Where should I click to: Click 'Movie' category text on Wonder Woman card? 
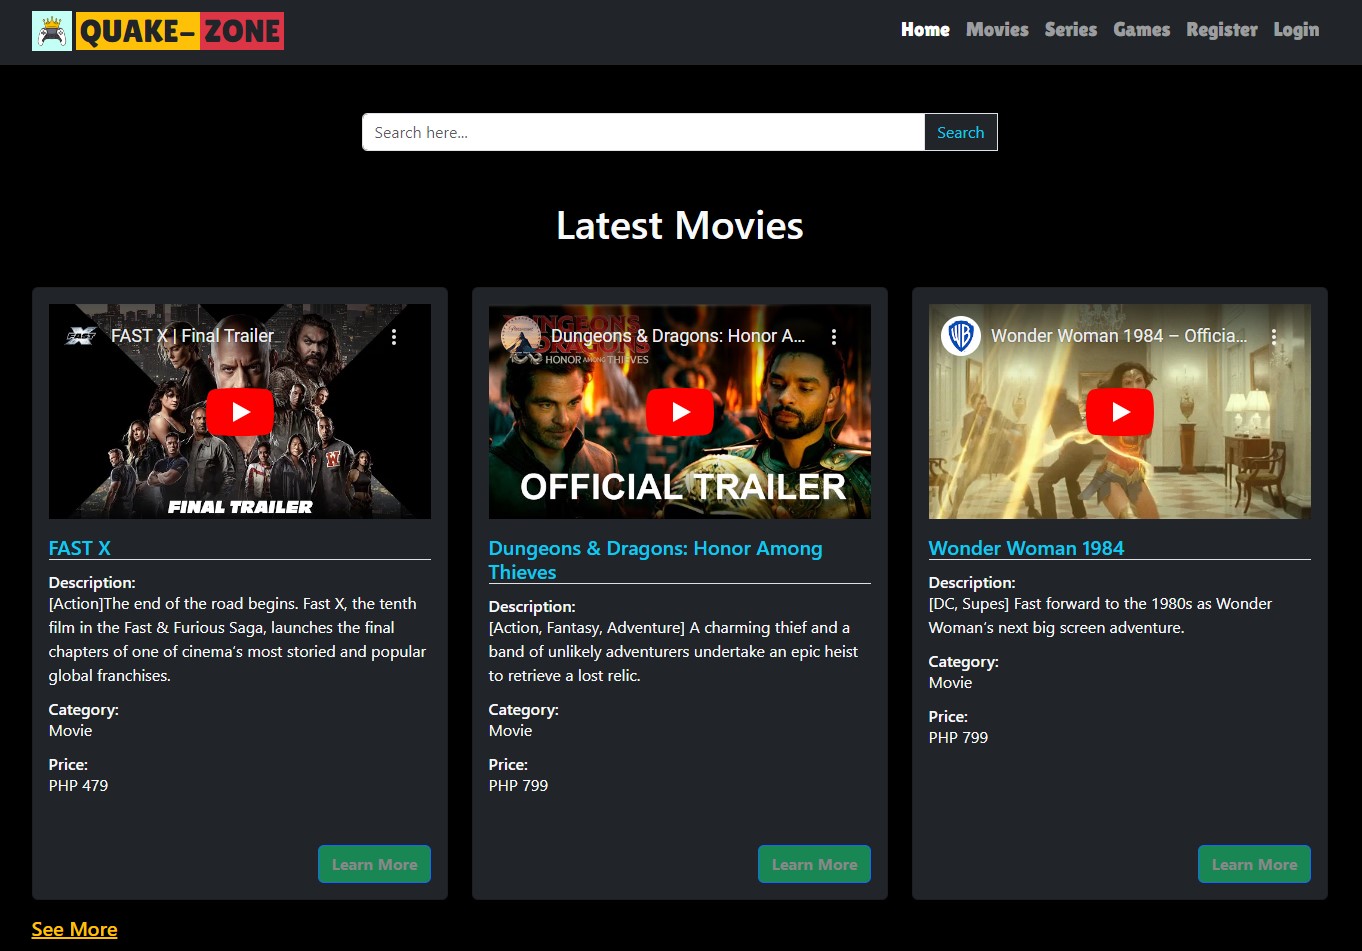[x=950, y=682]
